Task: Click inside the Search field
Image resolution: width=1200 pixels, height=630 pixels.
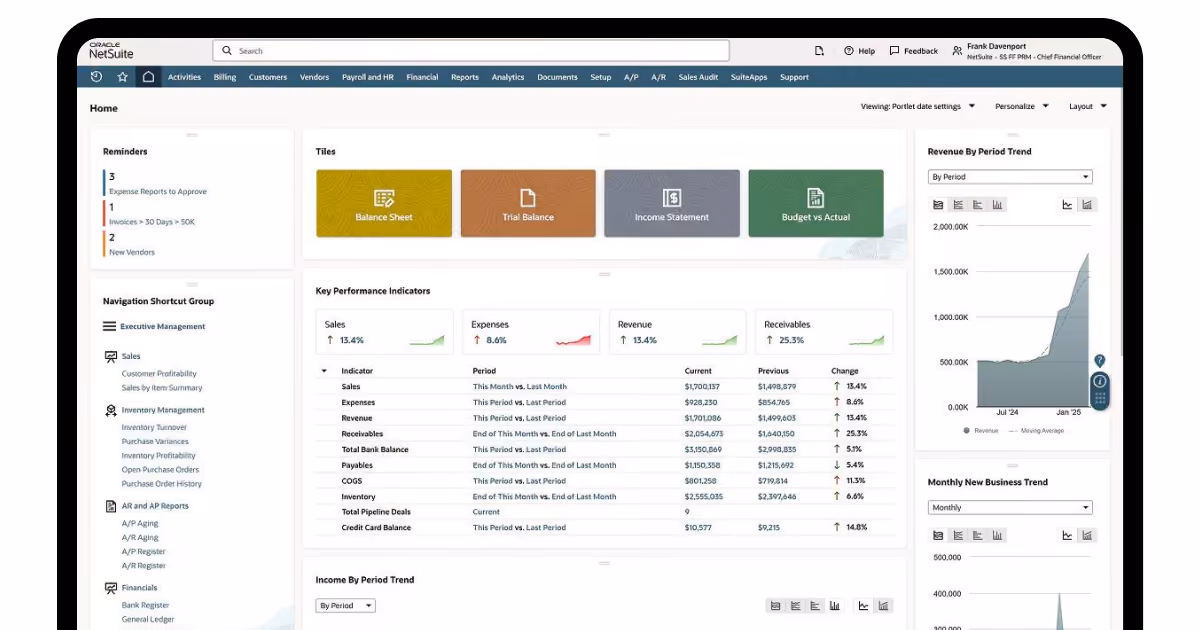Action: [471, 51]
